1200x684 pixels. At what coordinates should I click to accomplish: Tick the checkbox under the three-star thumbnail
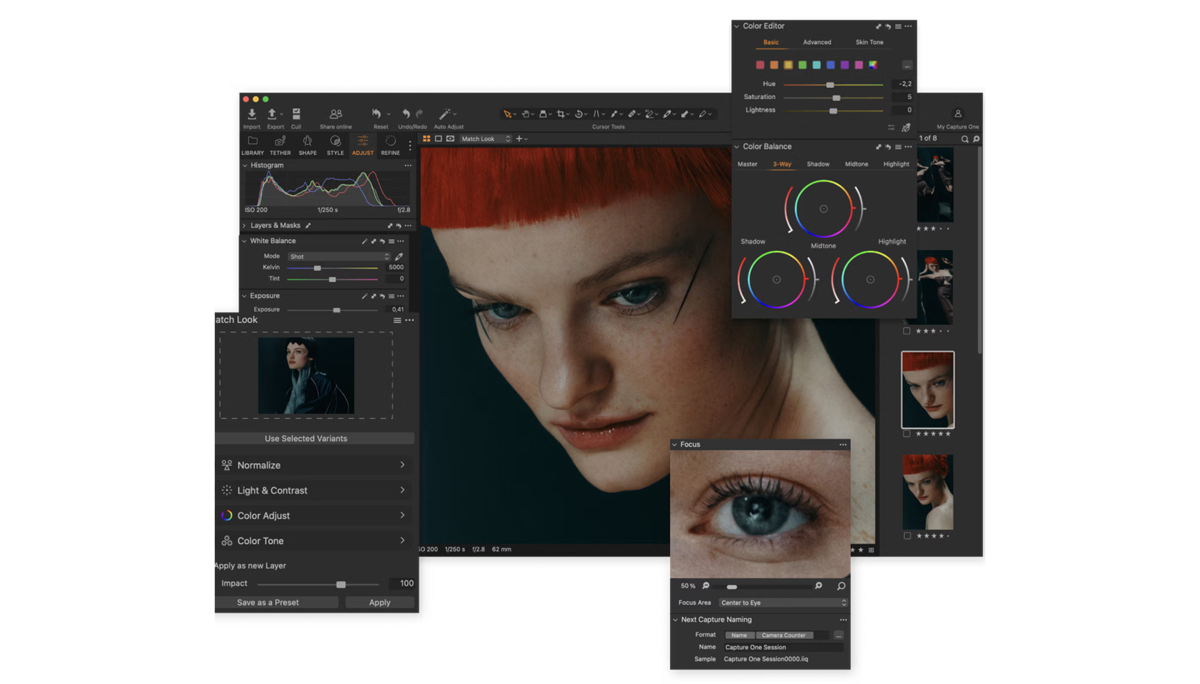tap(907, 331)
